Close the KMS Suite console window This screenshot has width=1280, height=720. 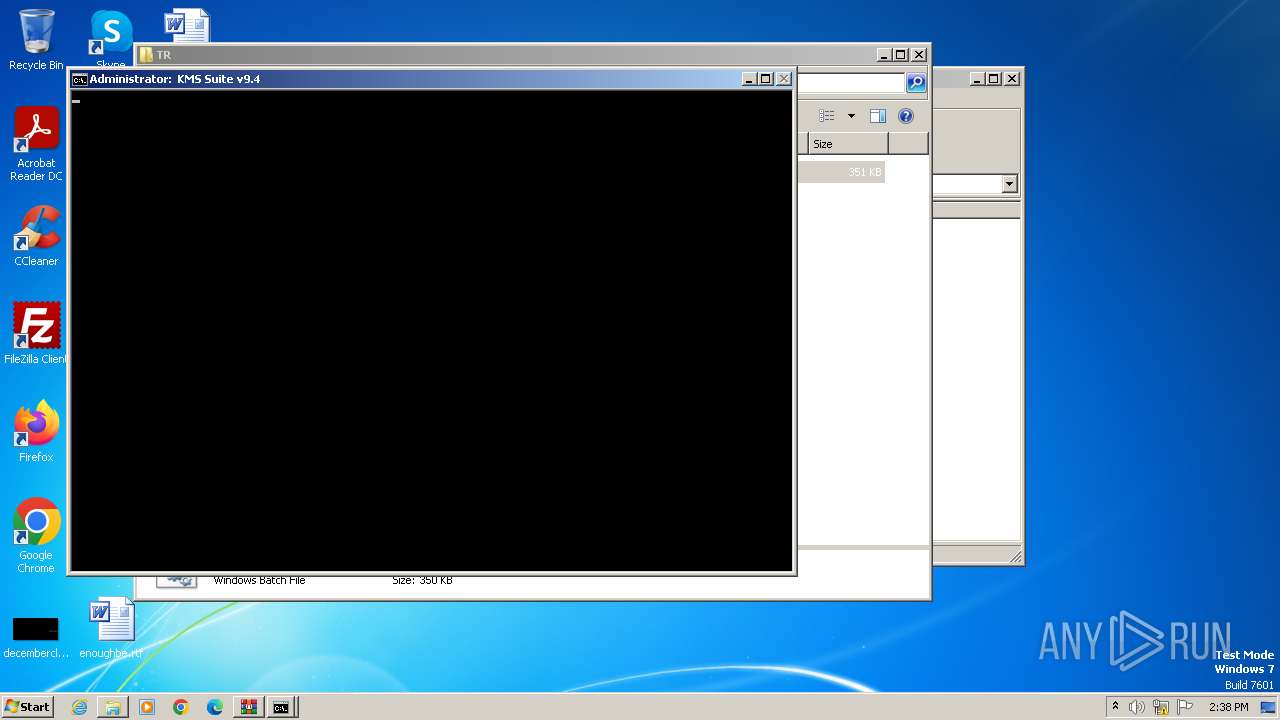[784, 79]
